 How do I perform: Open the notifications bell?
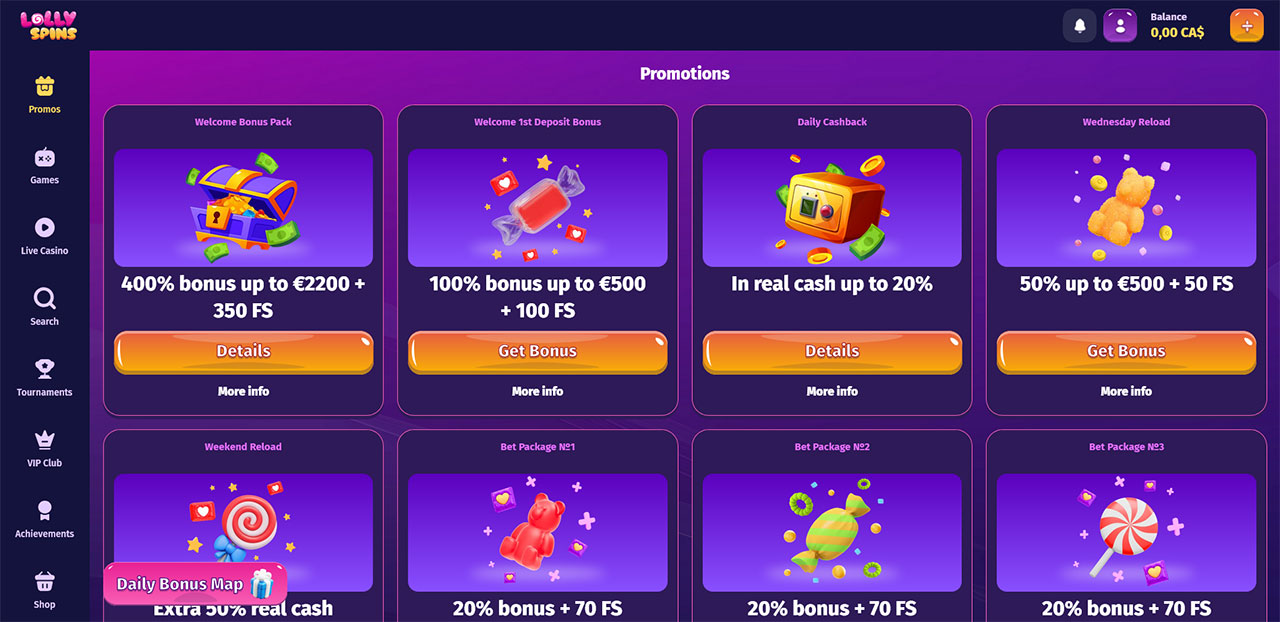pos(1079,26)
